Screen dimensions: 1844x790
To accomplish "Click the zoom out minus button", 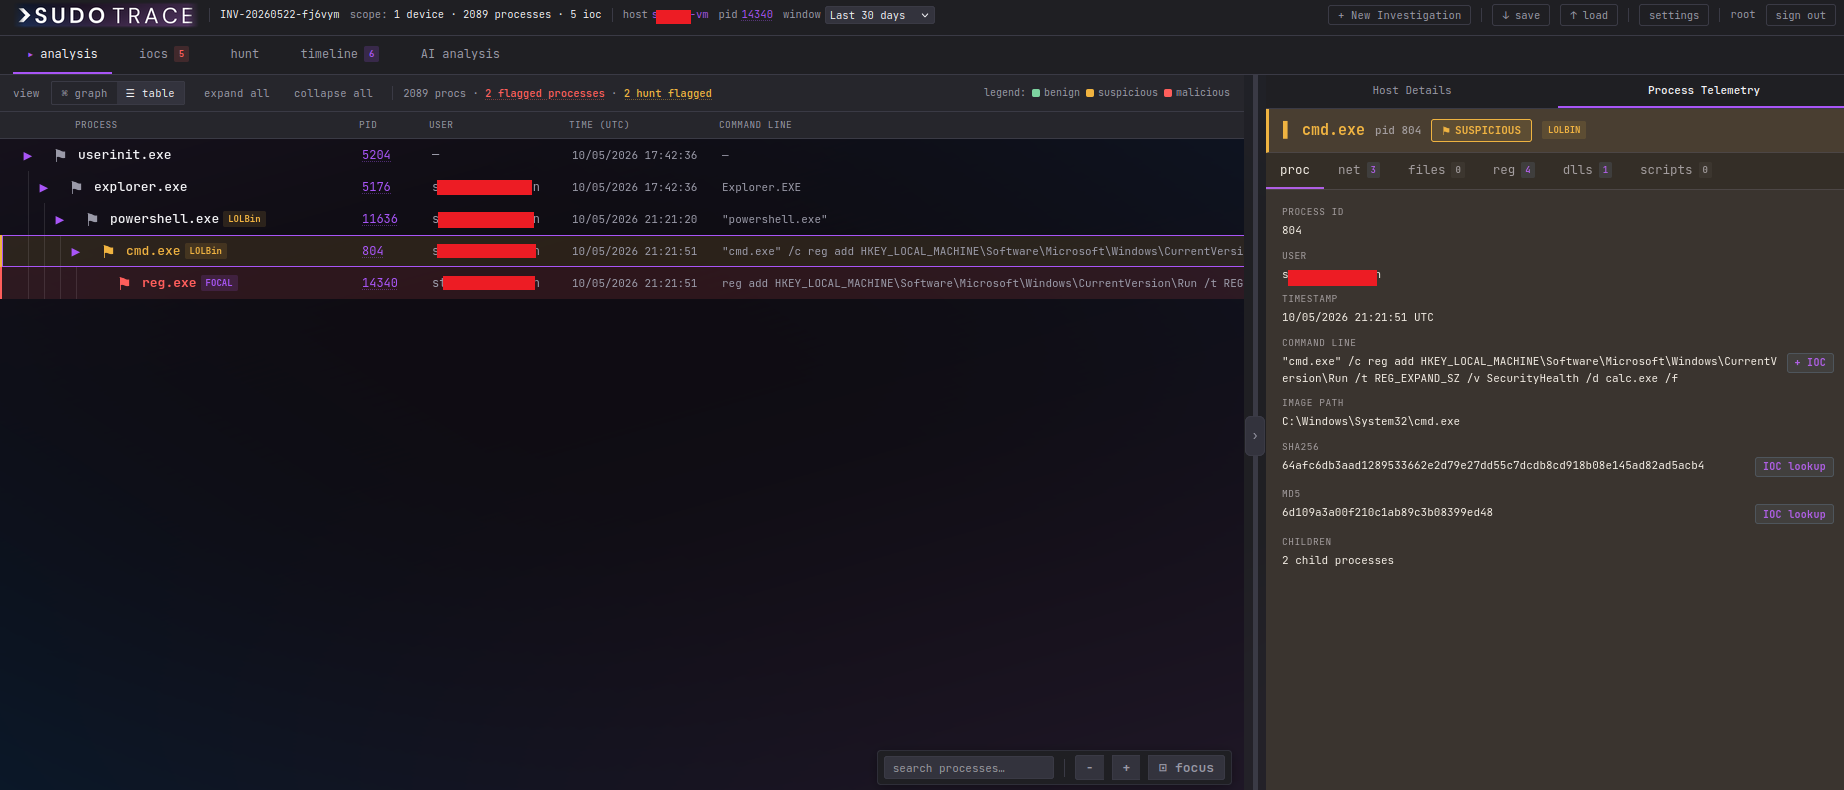I will [x=1089, y=767].
